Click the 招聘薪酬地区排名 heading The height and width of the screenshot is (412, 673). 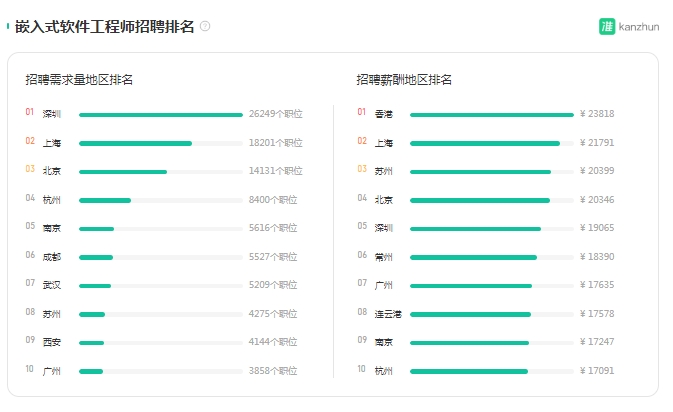point(404,79)
